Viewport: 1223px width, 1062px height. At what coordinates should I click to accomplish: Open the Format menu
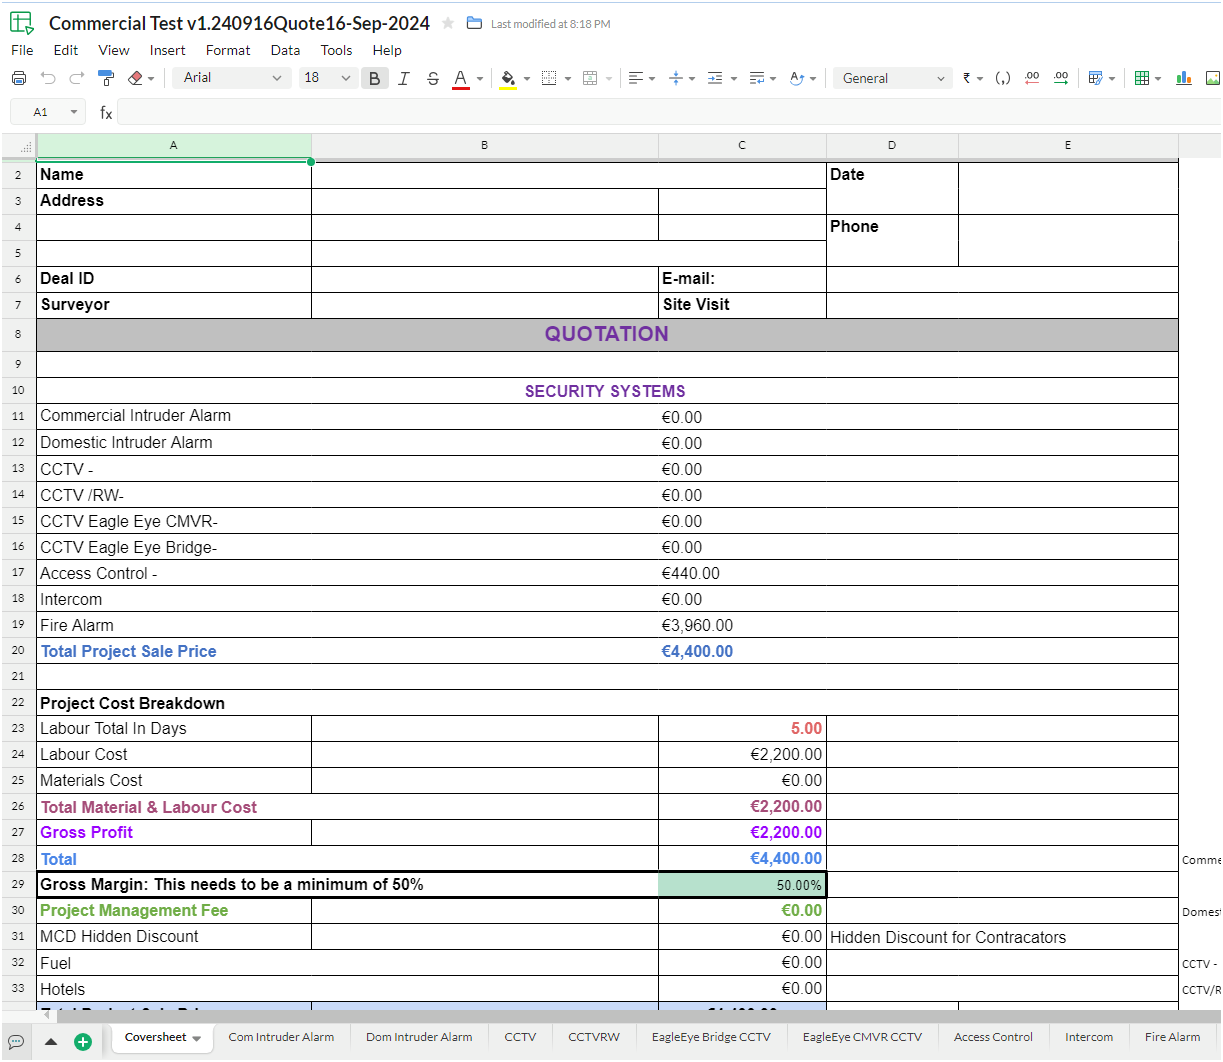point(228,50)
